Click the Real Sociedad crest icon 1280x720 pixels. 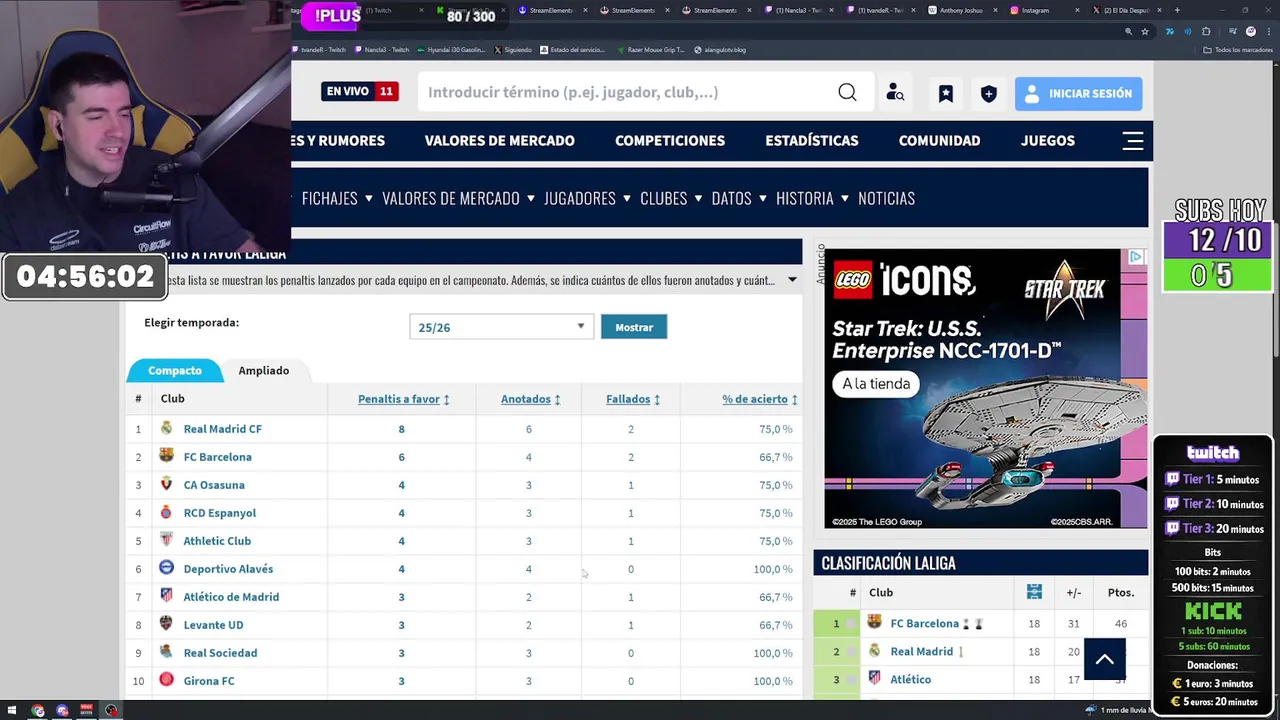(x=166, y=652)
